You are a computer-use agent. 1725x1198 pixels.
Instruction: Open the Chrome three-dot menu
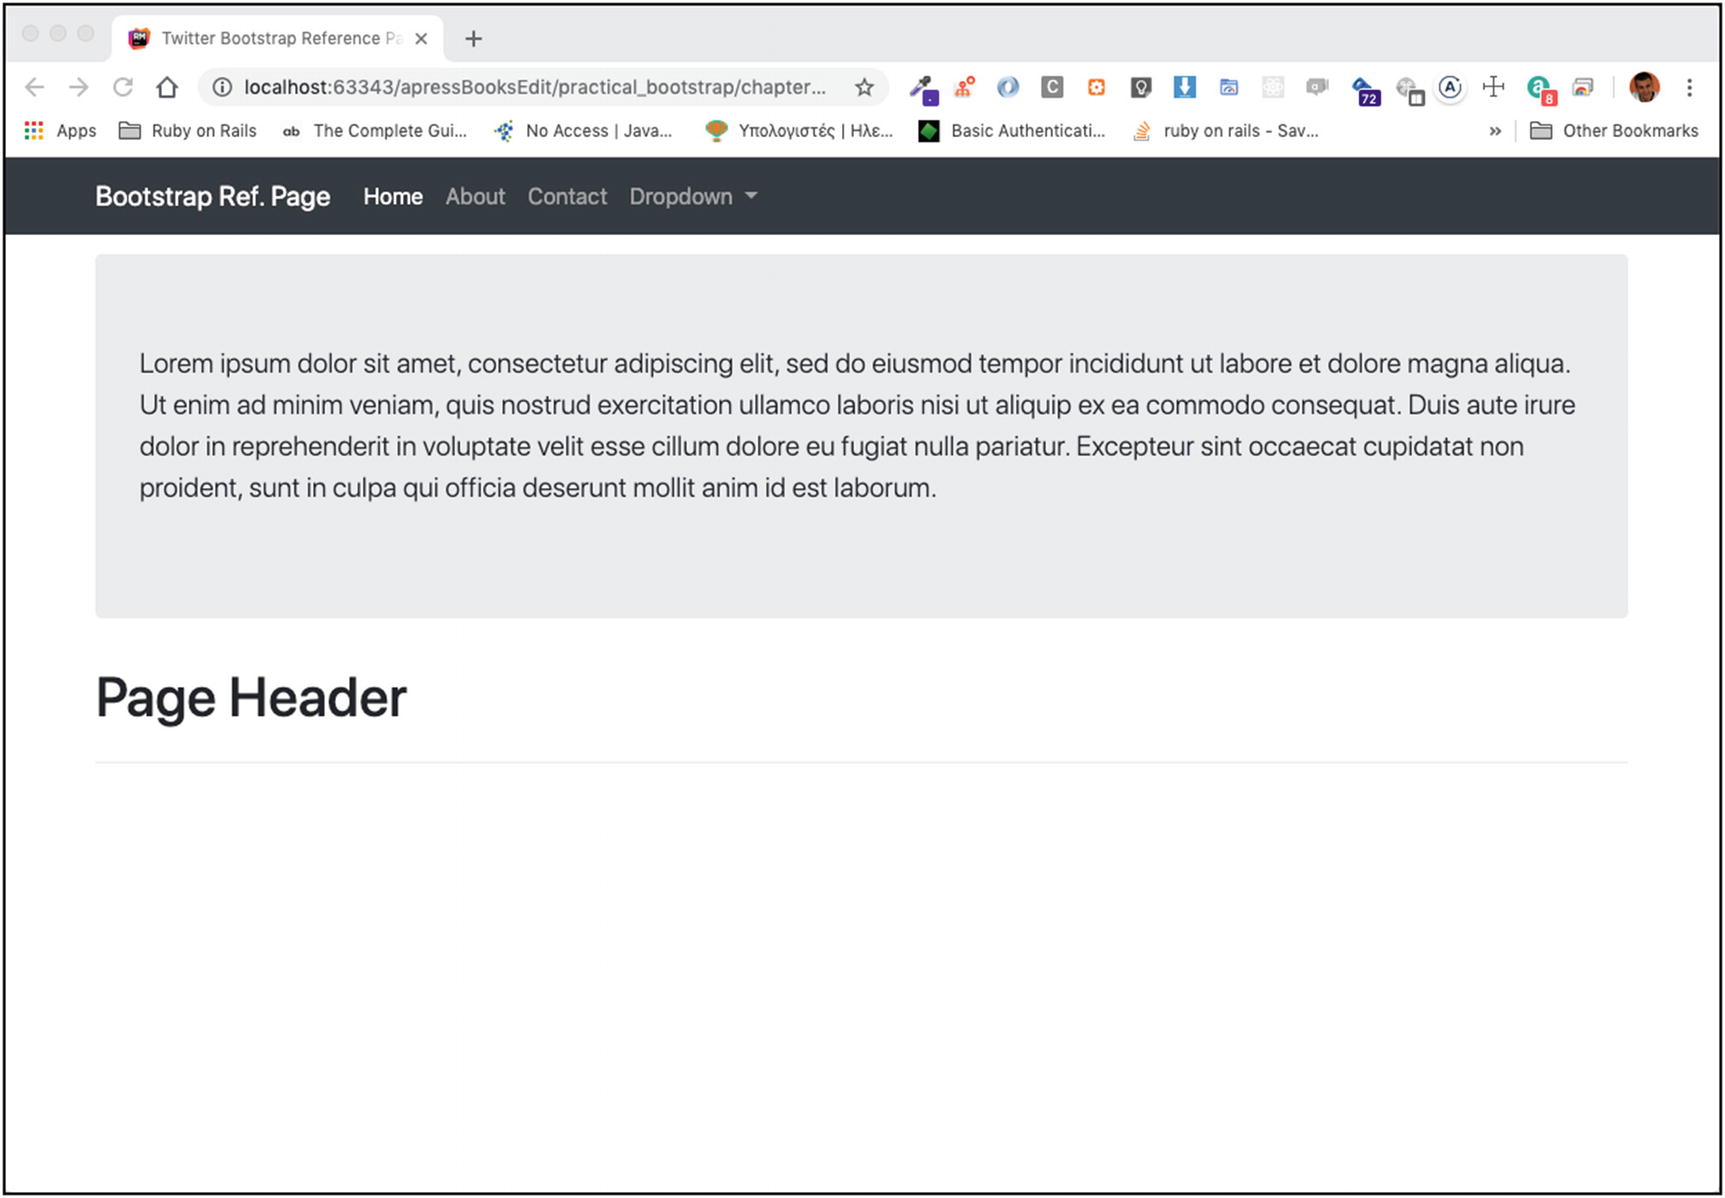click(1689, 88)
